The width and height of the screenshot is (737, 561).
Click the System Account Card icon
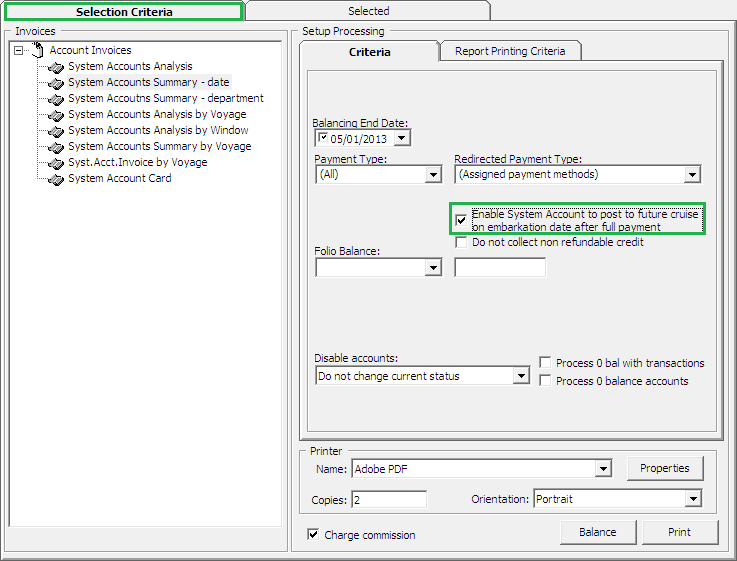(x=56, y=179)
